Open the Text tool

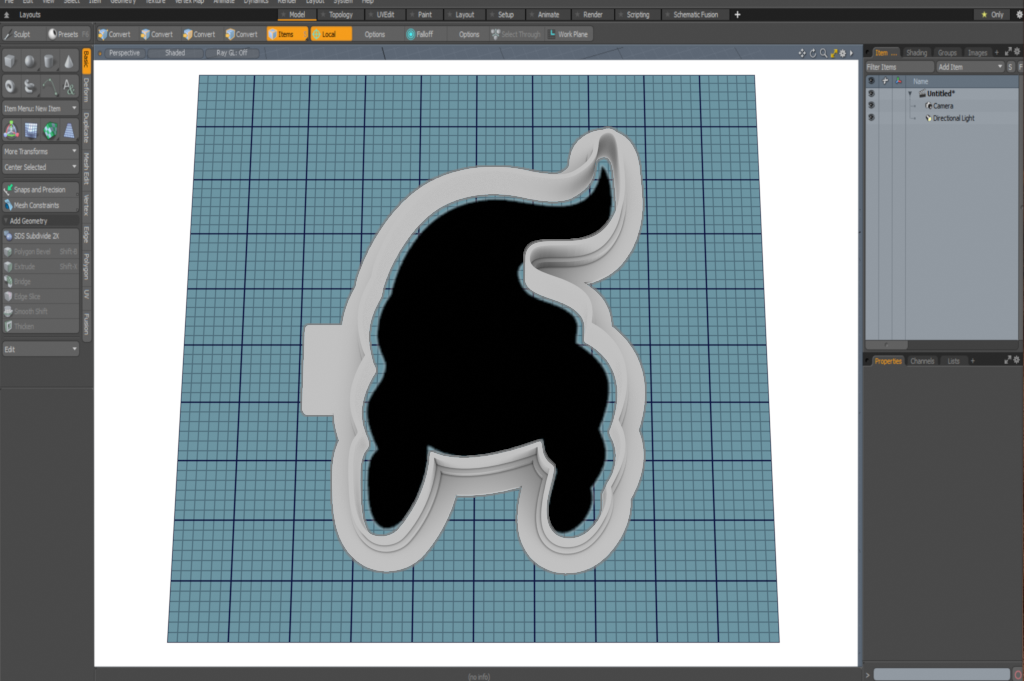67,86
